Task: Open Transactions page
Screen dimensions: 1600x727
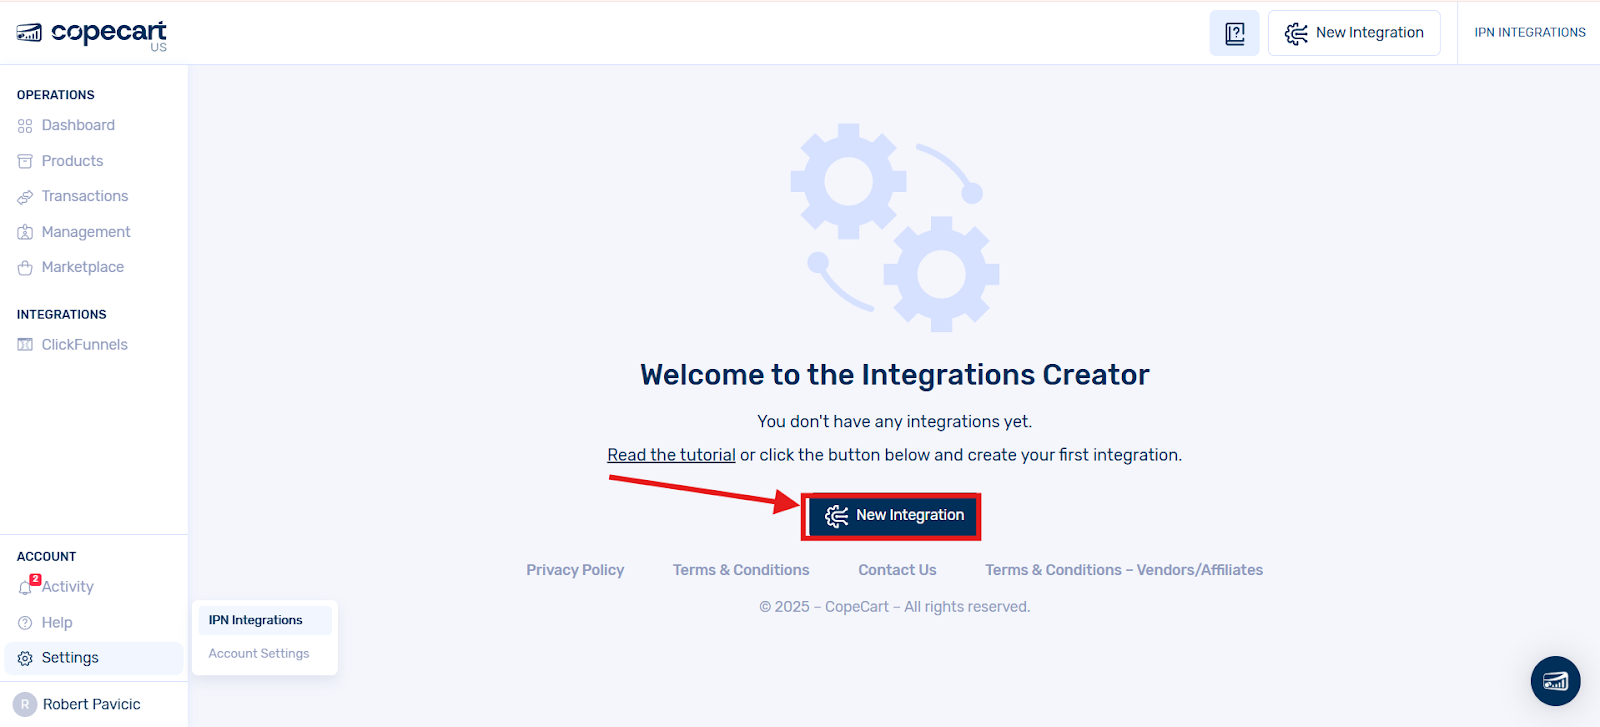Action: tap(85, 197)
